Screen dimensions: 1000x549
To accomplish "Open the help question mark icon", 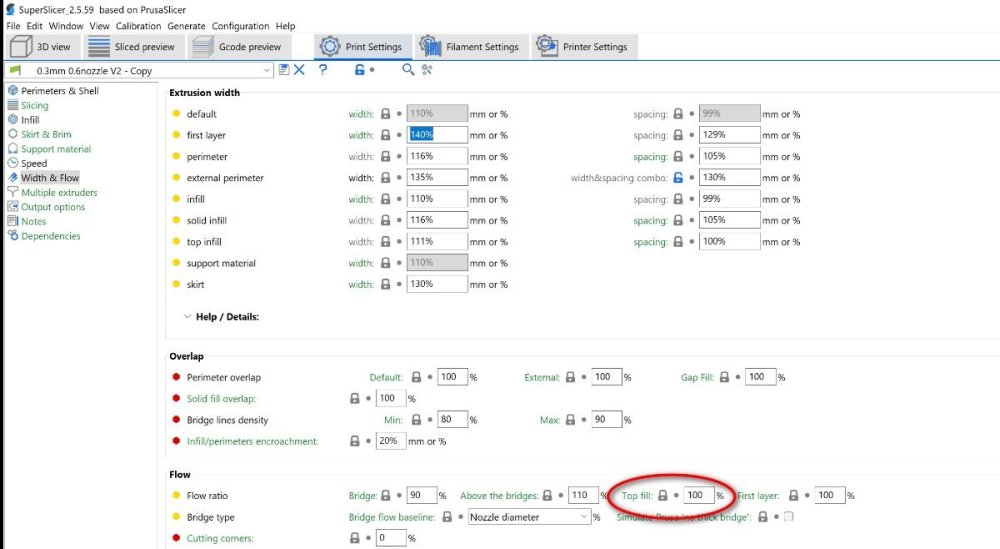I will (x=323, y=70).
